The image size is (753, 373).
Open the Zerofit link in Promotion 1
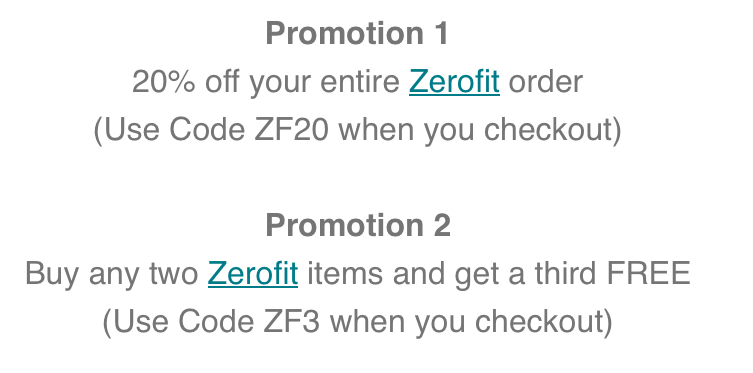(x=454, y=82)
